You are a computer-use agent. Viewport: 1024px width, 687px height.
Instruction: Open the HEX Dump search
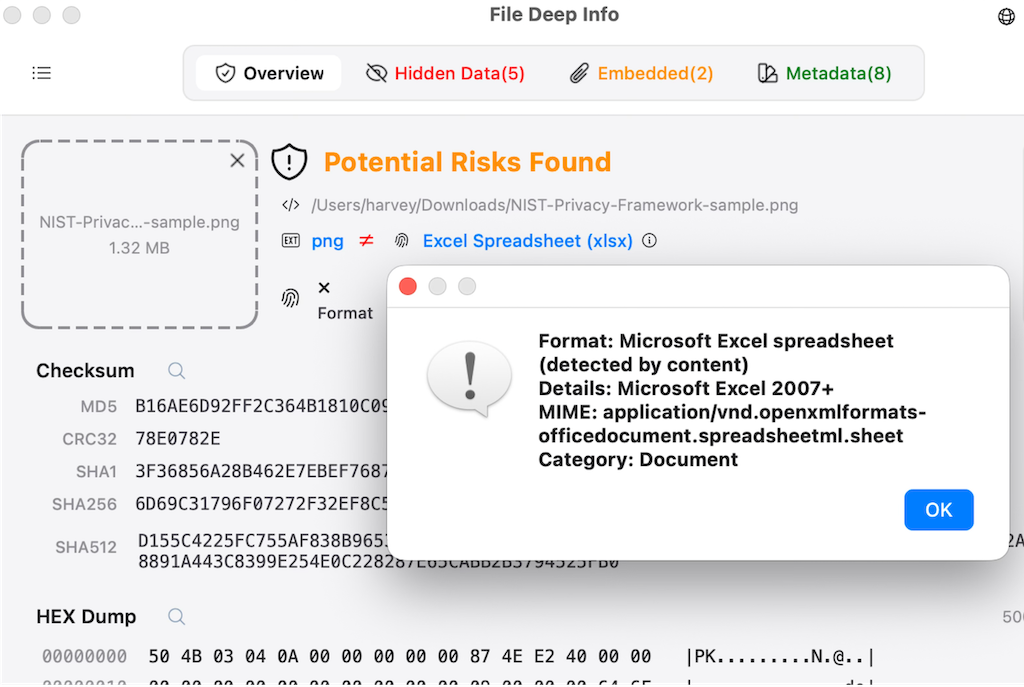177,617
